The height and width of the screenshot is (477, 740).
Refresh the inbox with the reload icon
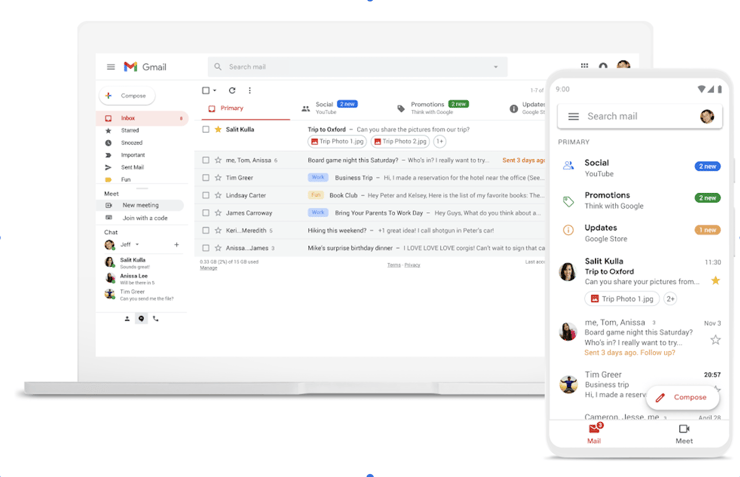(x=232, y=90)
